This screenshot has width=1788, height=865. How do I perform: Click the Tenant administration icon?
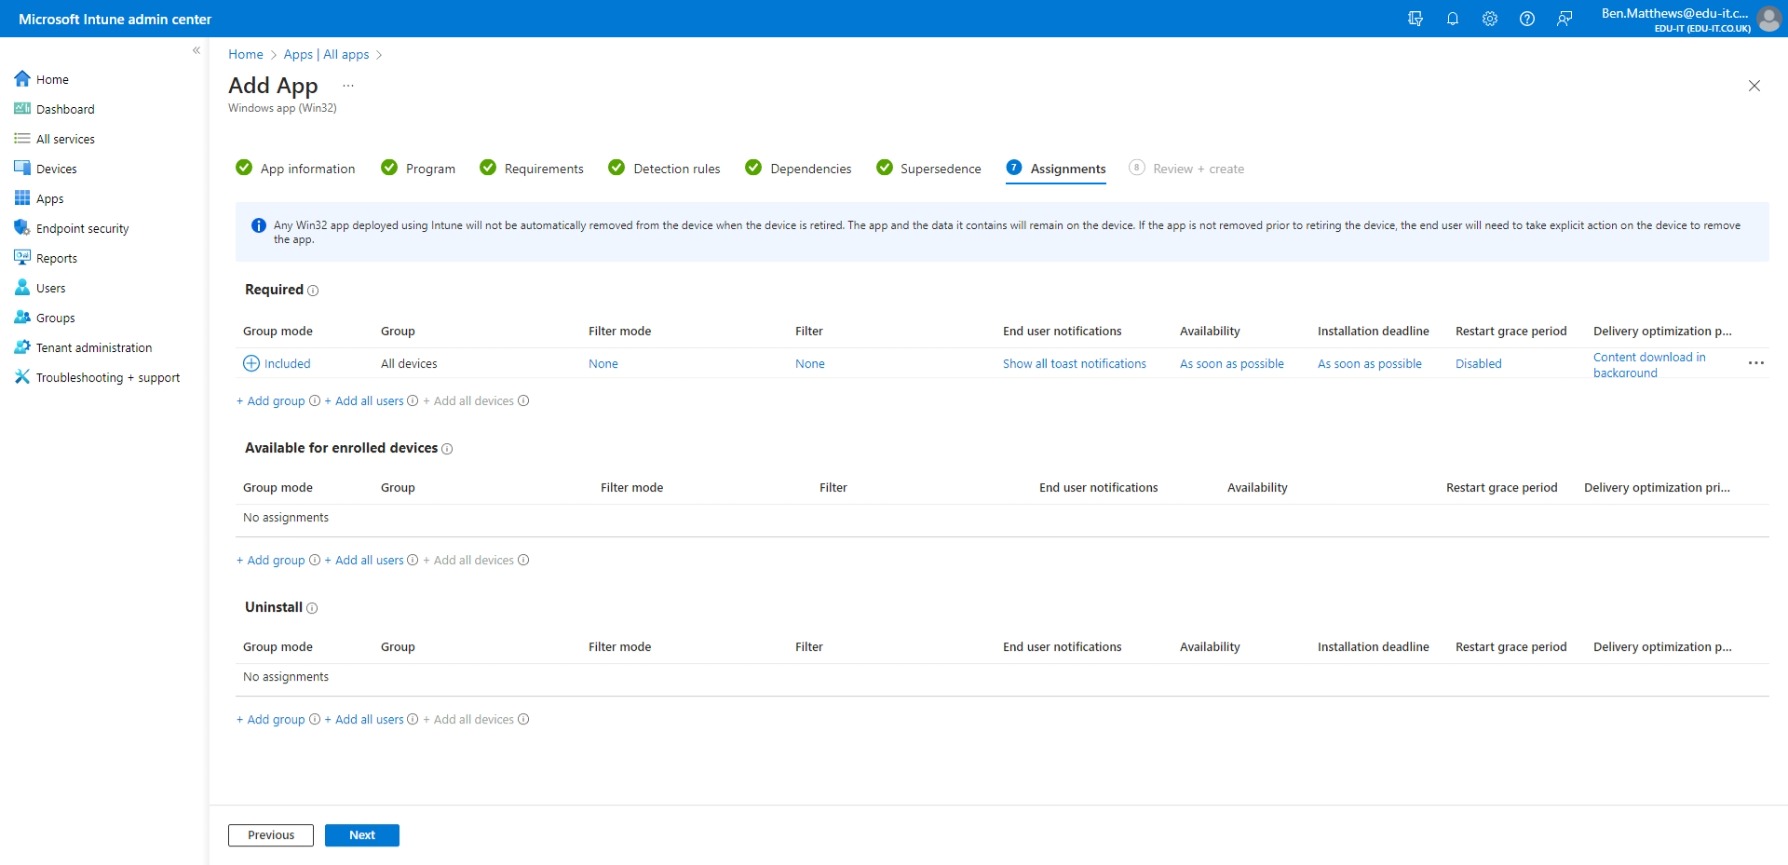pos(22,347)
